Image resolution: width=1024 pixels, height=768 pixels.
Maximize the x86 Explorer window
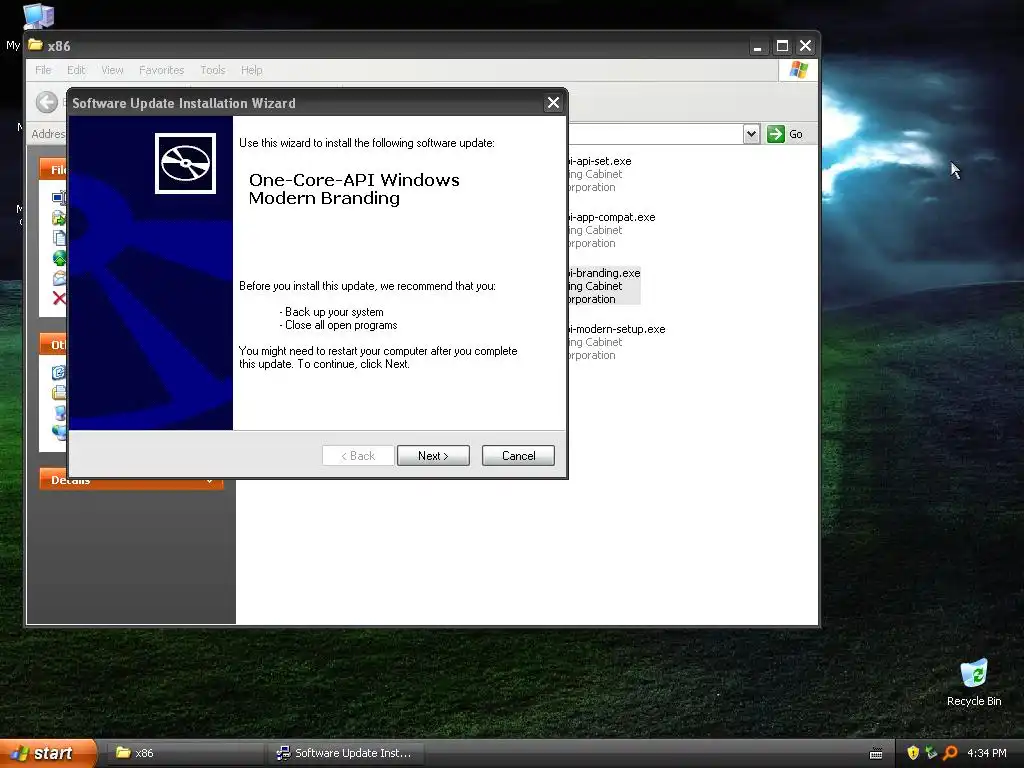(x=782, y=46)
